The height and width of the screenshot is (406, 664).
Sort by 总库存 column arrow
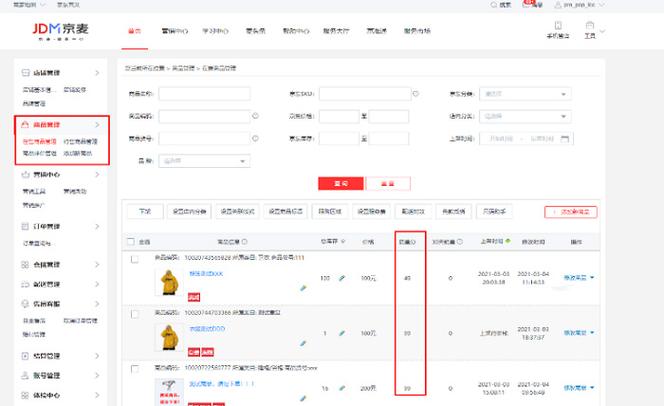coord(343,241)
